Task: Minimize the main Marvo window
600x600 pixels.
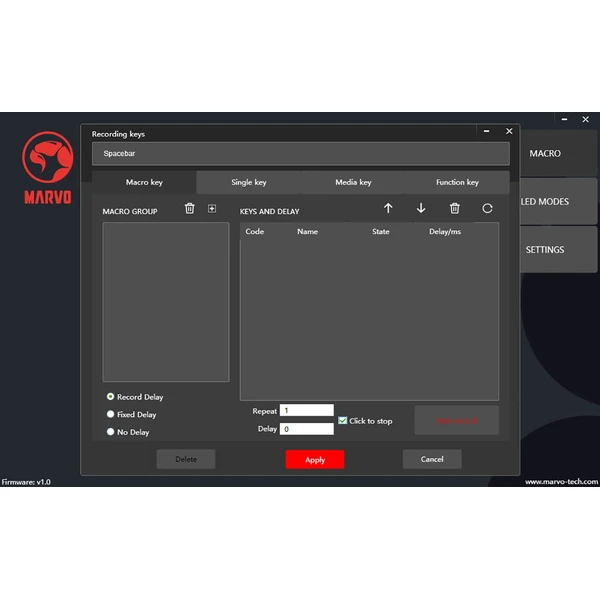Action: point(564,119)
